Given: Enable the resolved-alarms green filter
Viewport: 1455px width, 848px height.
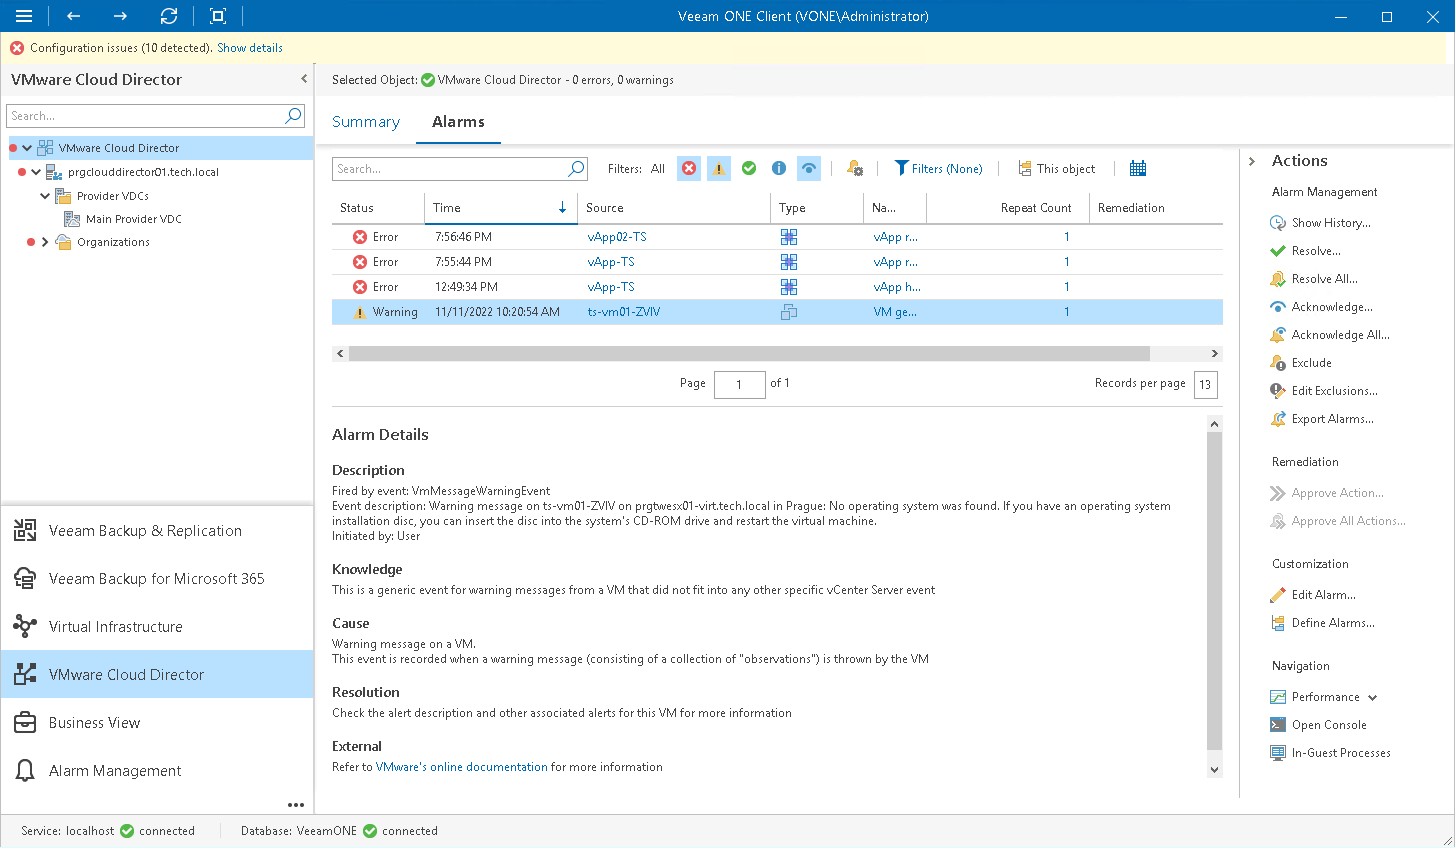Looking at the screenshot, I should click(748, 168).
